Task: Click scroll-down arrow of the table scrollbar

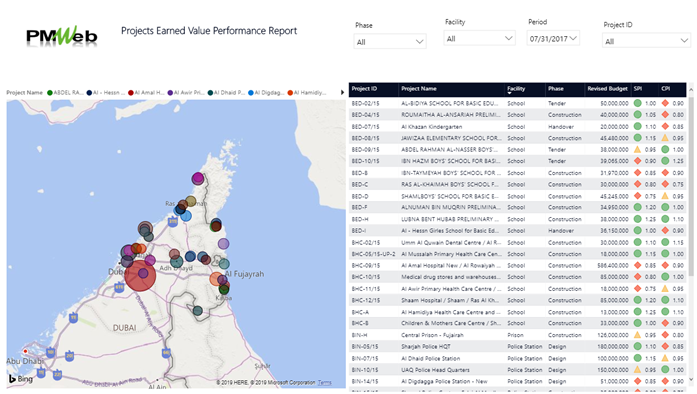Action: pyautogui.click(x=691, y=379)
